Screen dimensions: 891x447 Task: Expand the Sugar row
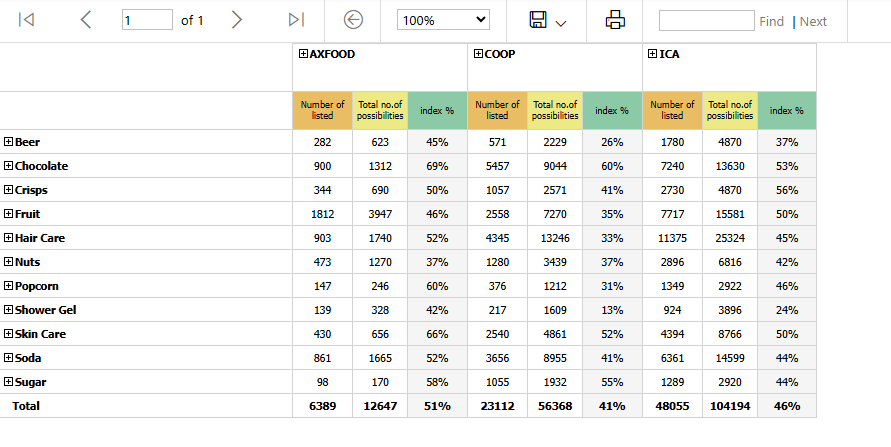coord(9,382)
